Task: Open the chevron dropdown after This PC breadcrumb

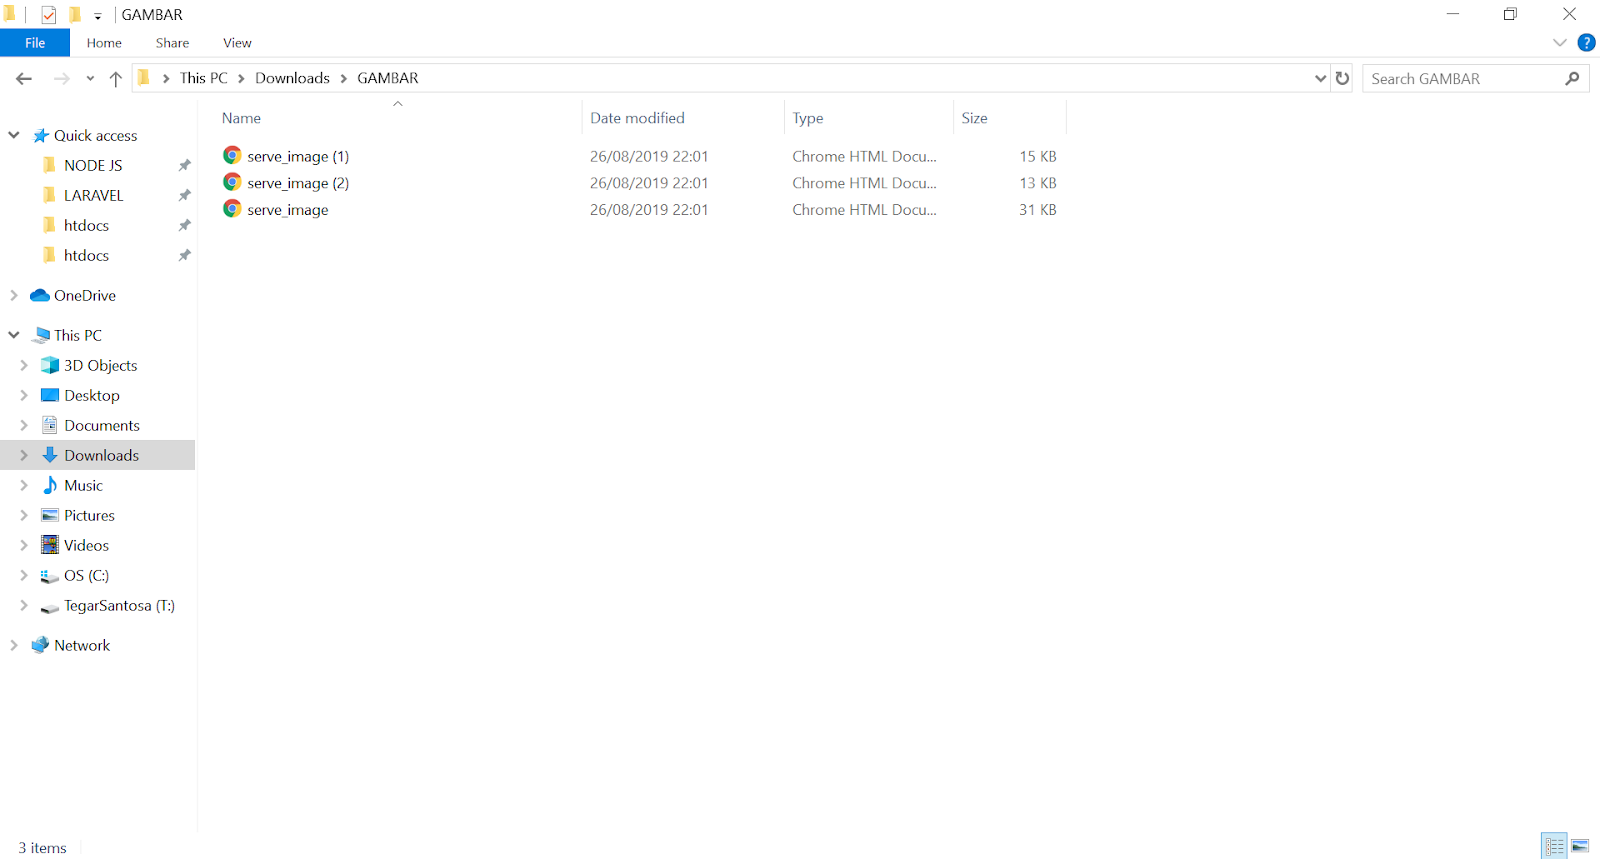Action: [241, 78]
